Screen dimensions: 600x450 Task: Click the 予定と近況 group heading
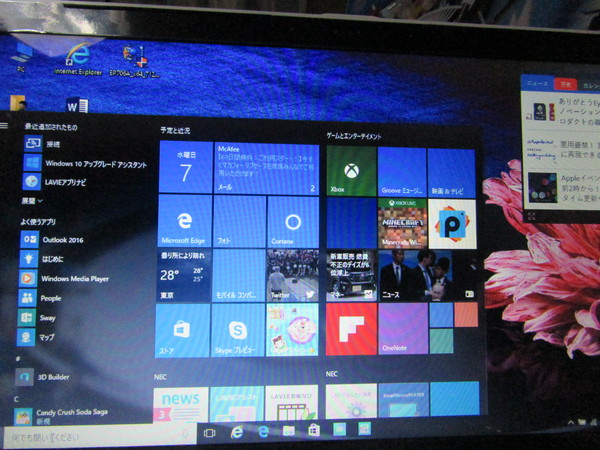[x=175, y=130]
